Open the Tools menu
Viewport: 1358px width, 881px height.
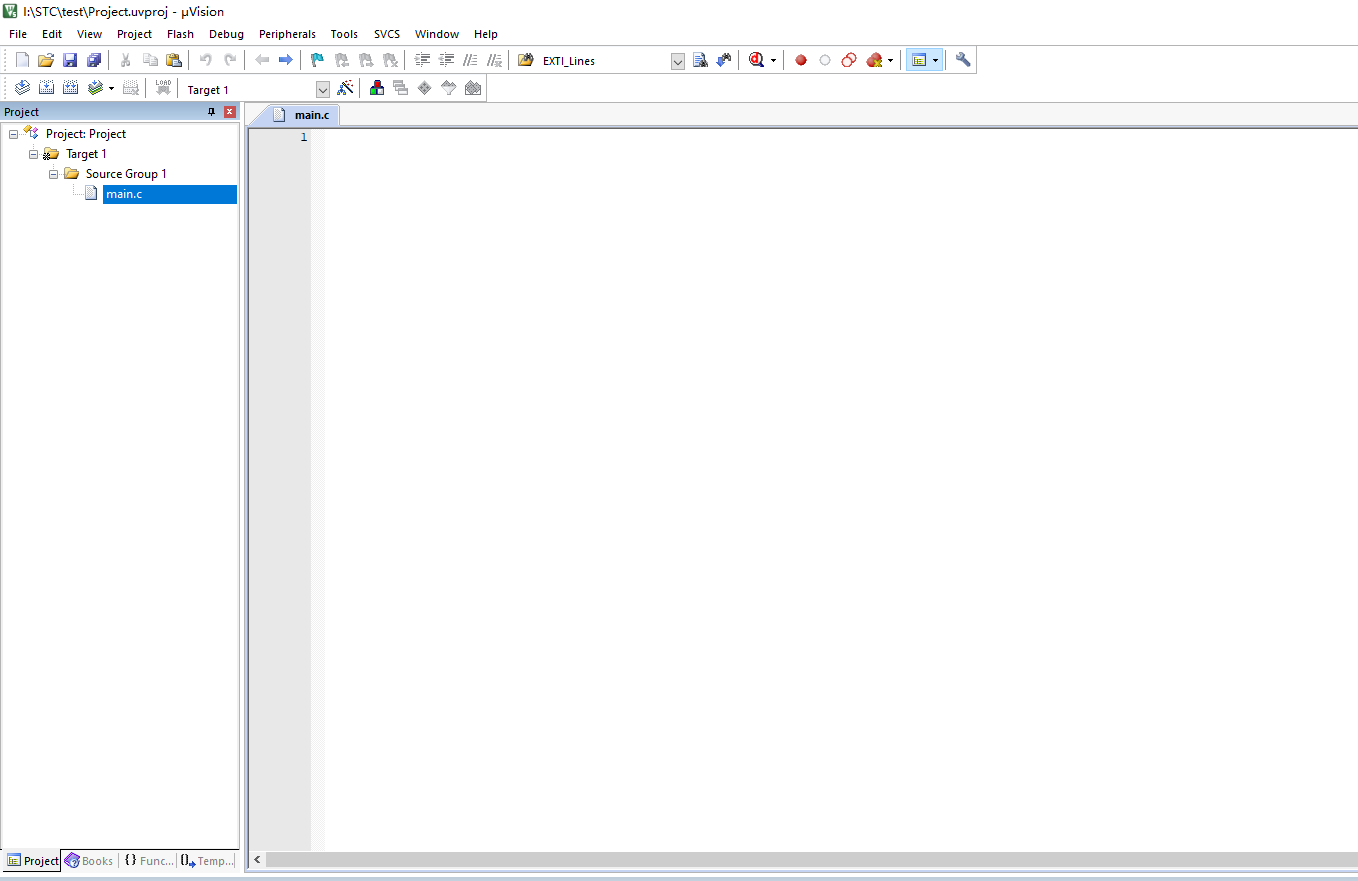pos(344,34)
